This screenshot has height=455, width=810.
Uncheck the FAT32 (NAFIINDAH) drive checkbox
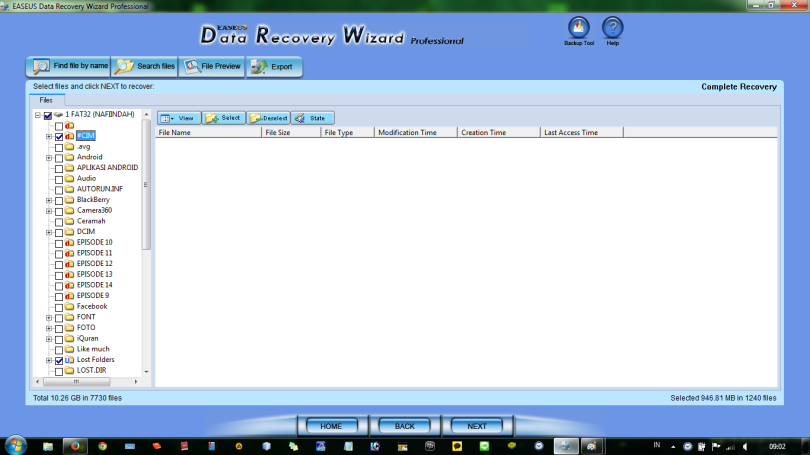point(48,115)
